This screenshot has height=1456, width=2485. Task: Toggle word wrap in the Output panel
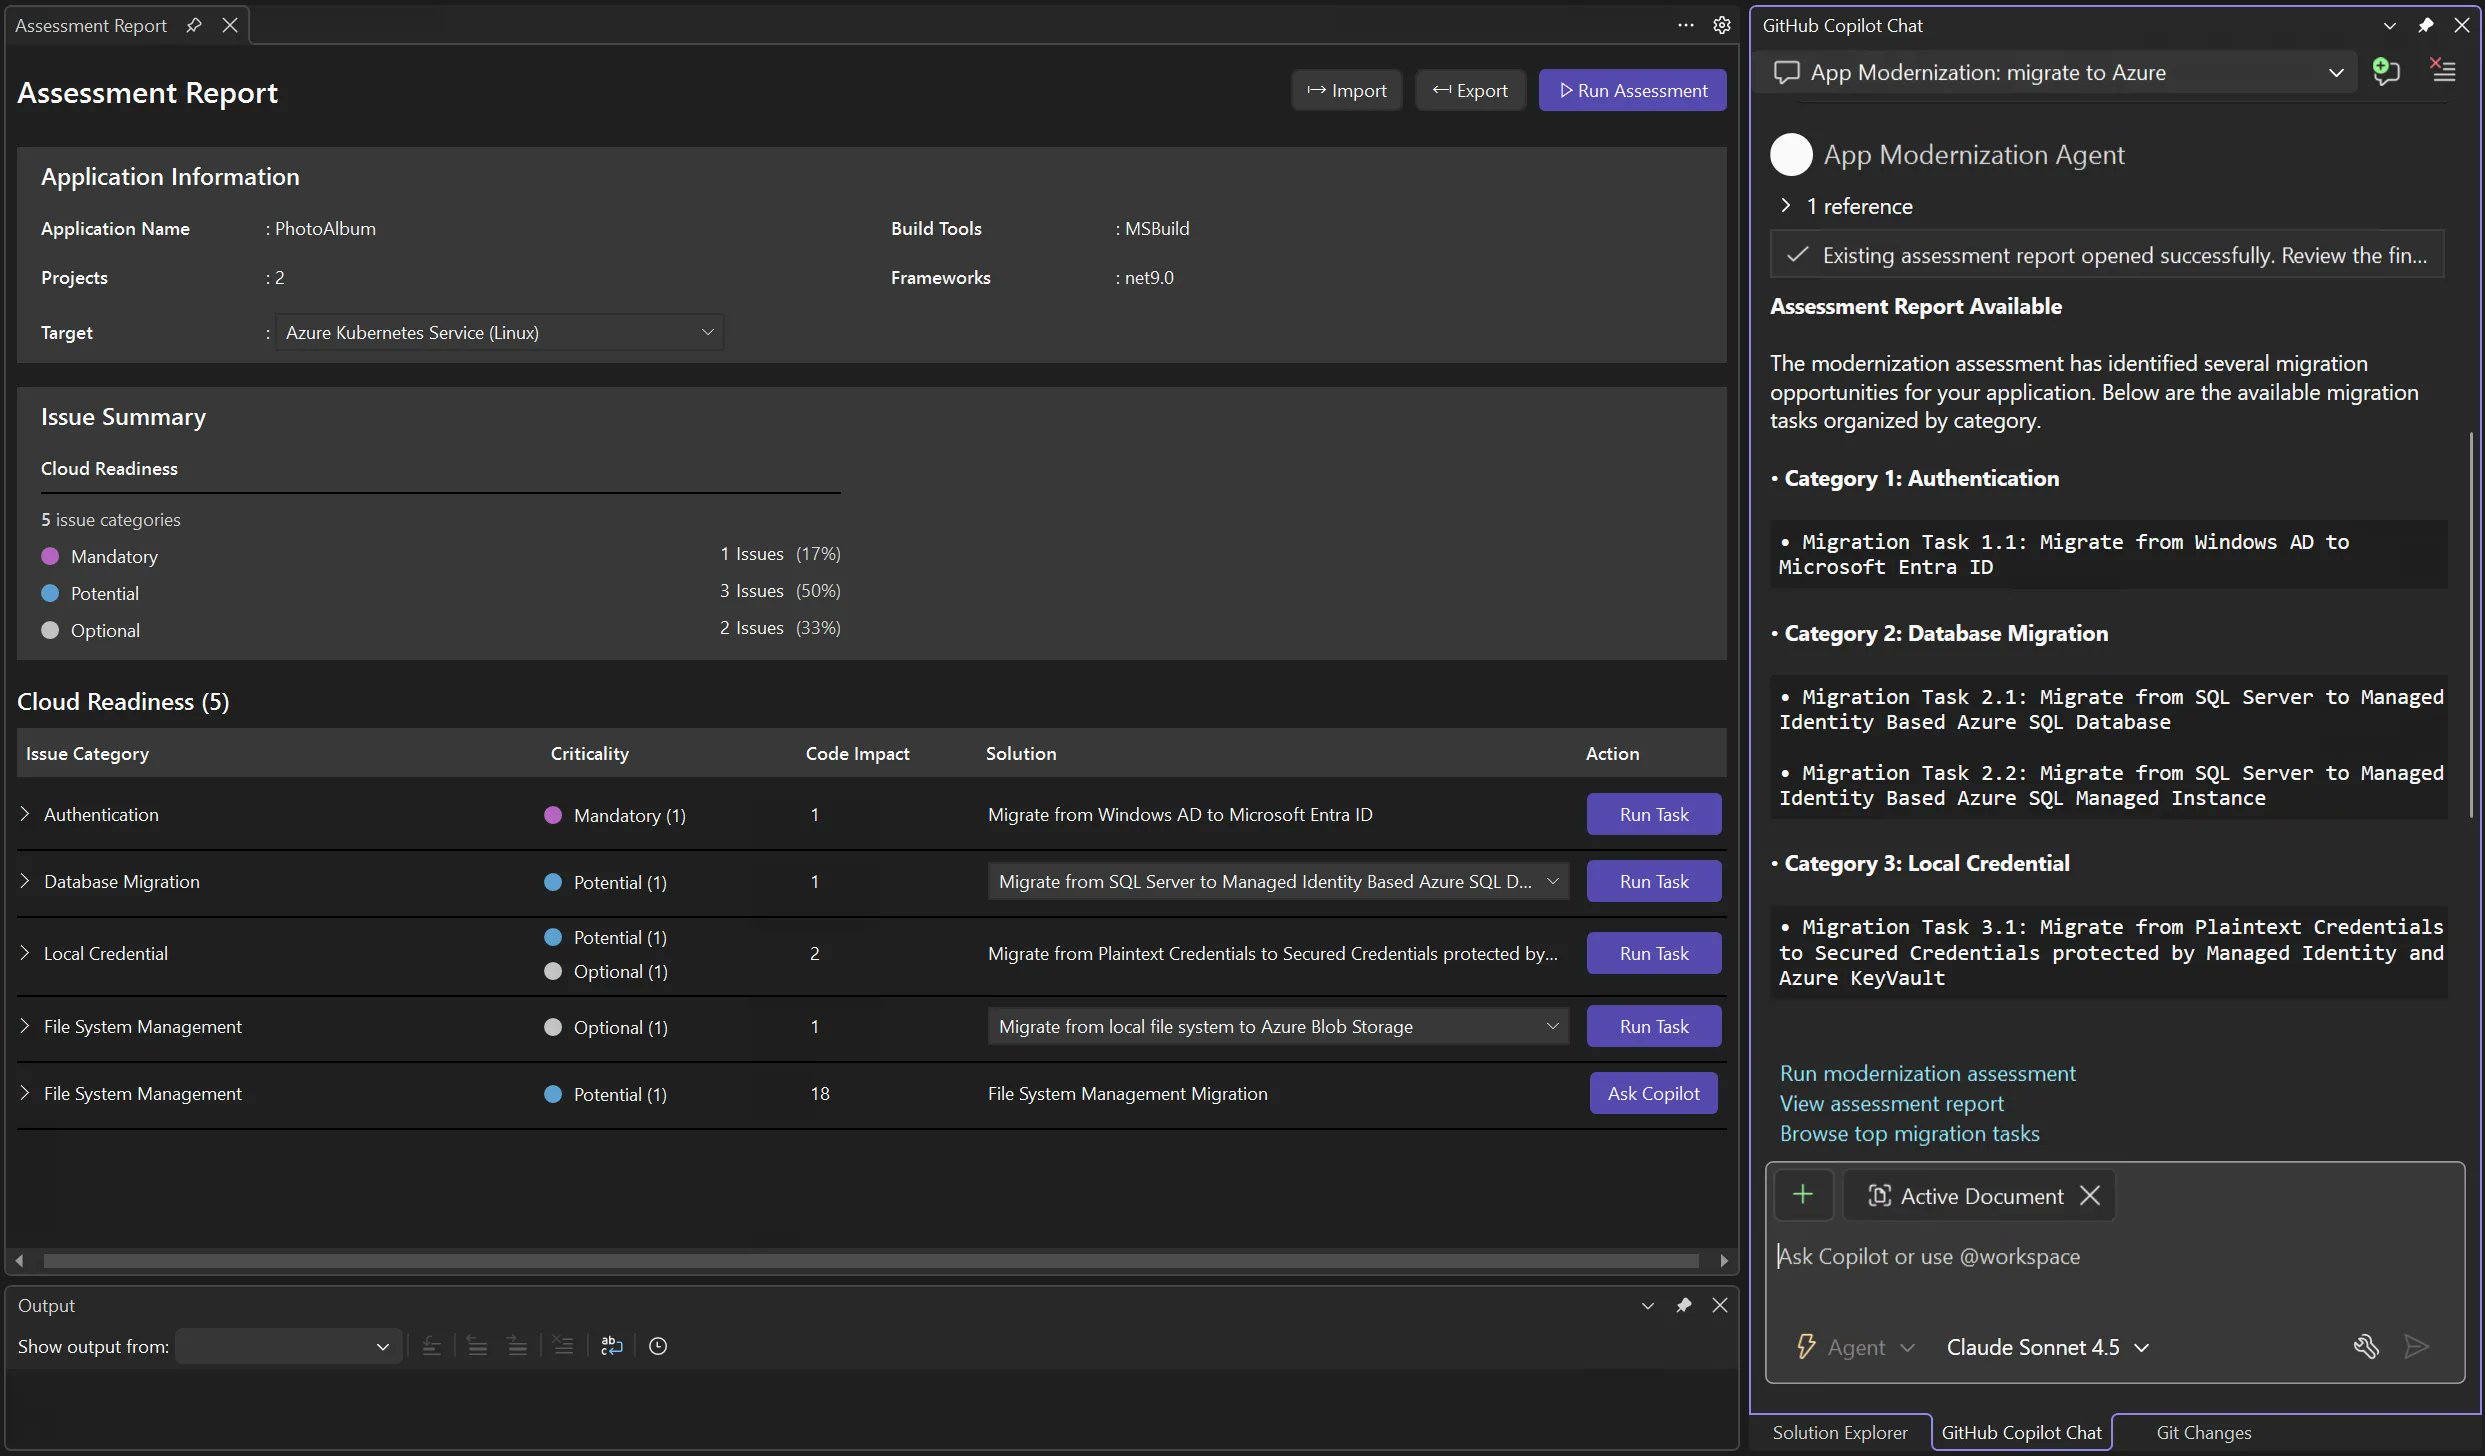pyautogui.click(x=611, y=1345)
